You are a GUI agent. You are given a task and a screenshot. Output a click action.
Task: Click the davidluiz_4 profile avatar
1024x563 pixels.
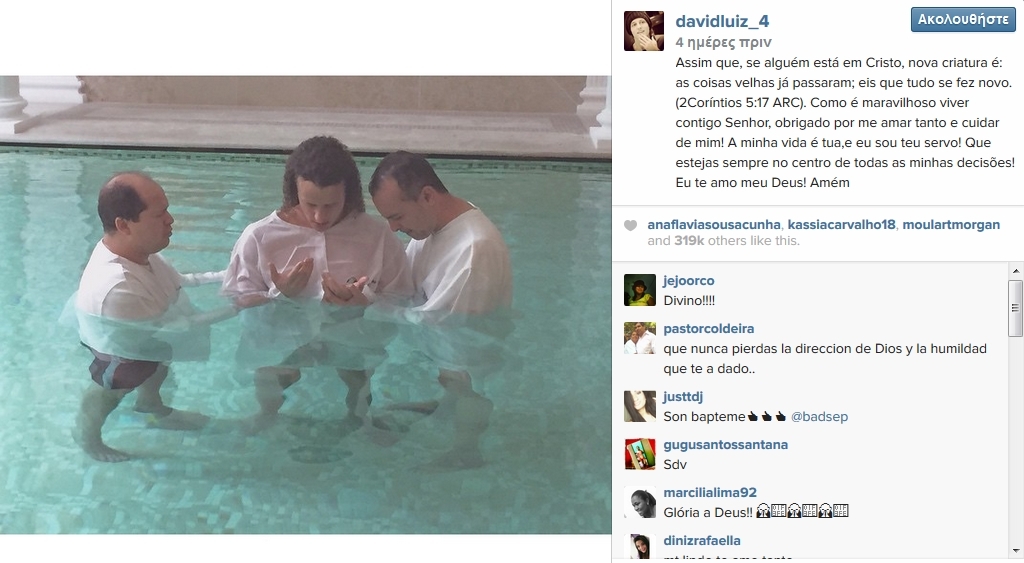tap(644, 31)
